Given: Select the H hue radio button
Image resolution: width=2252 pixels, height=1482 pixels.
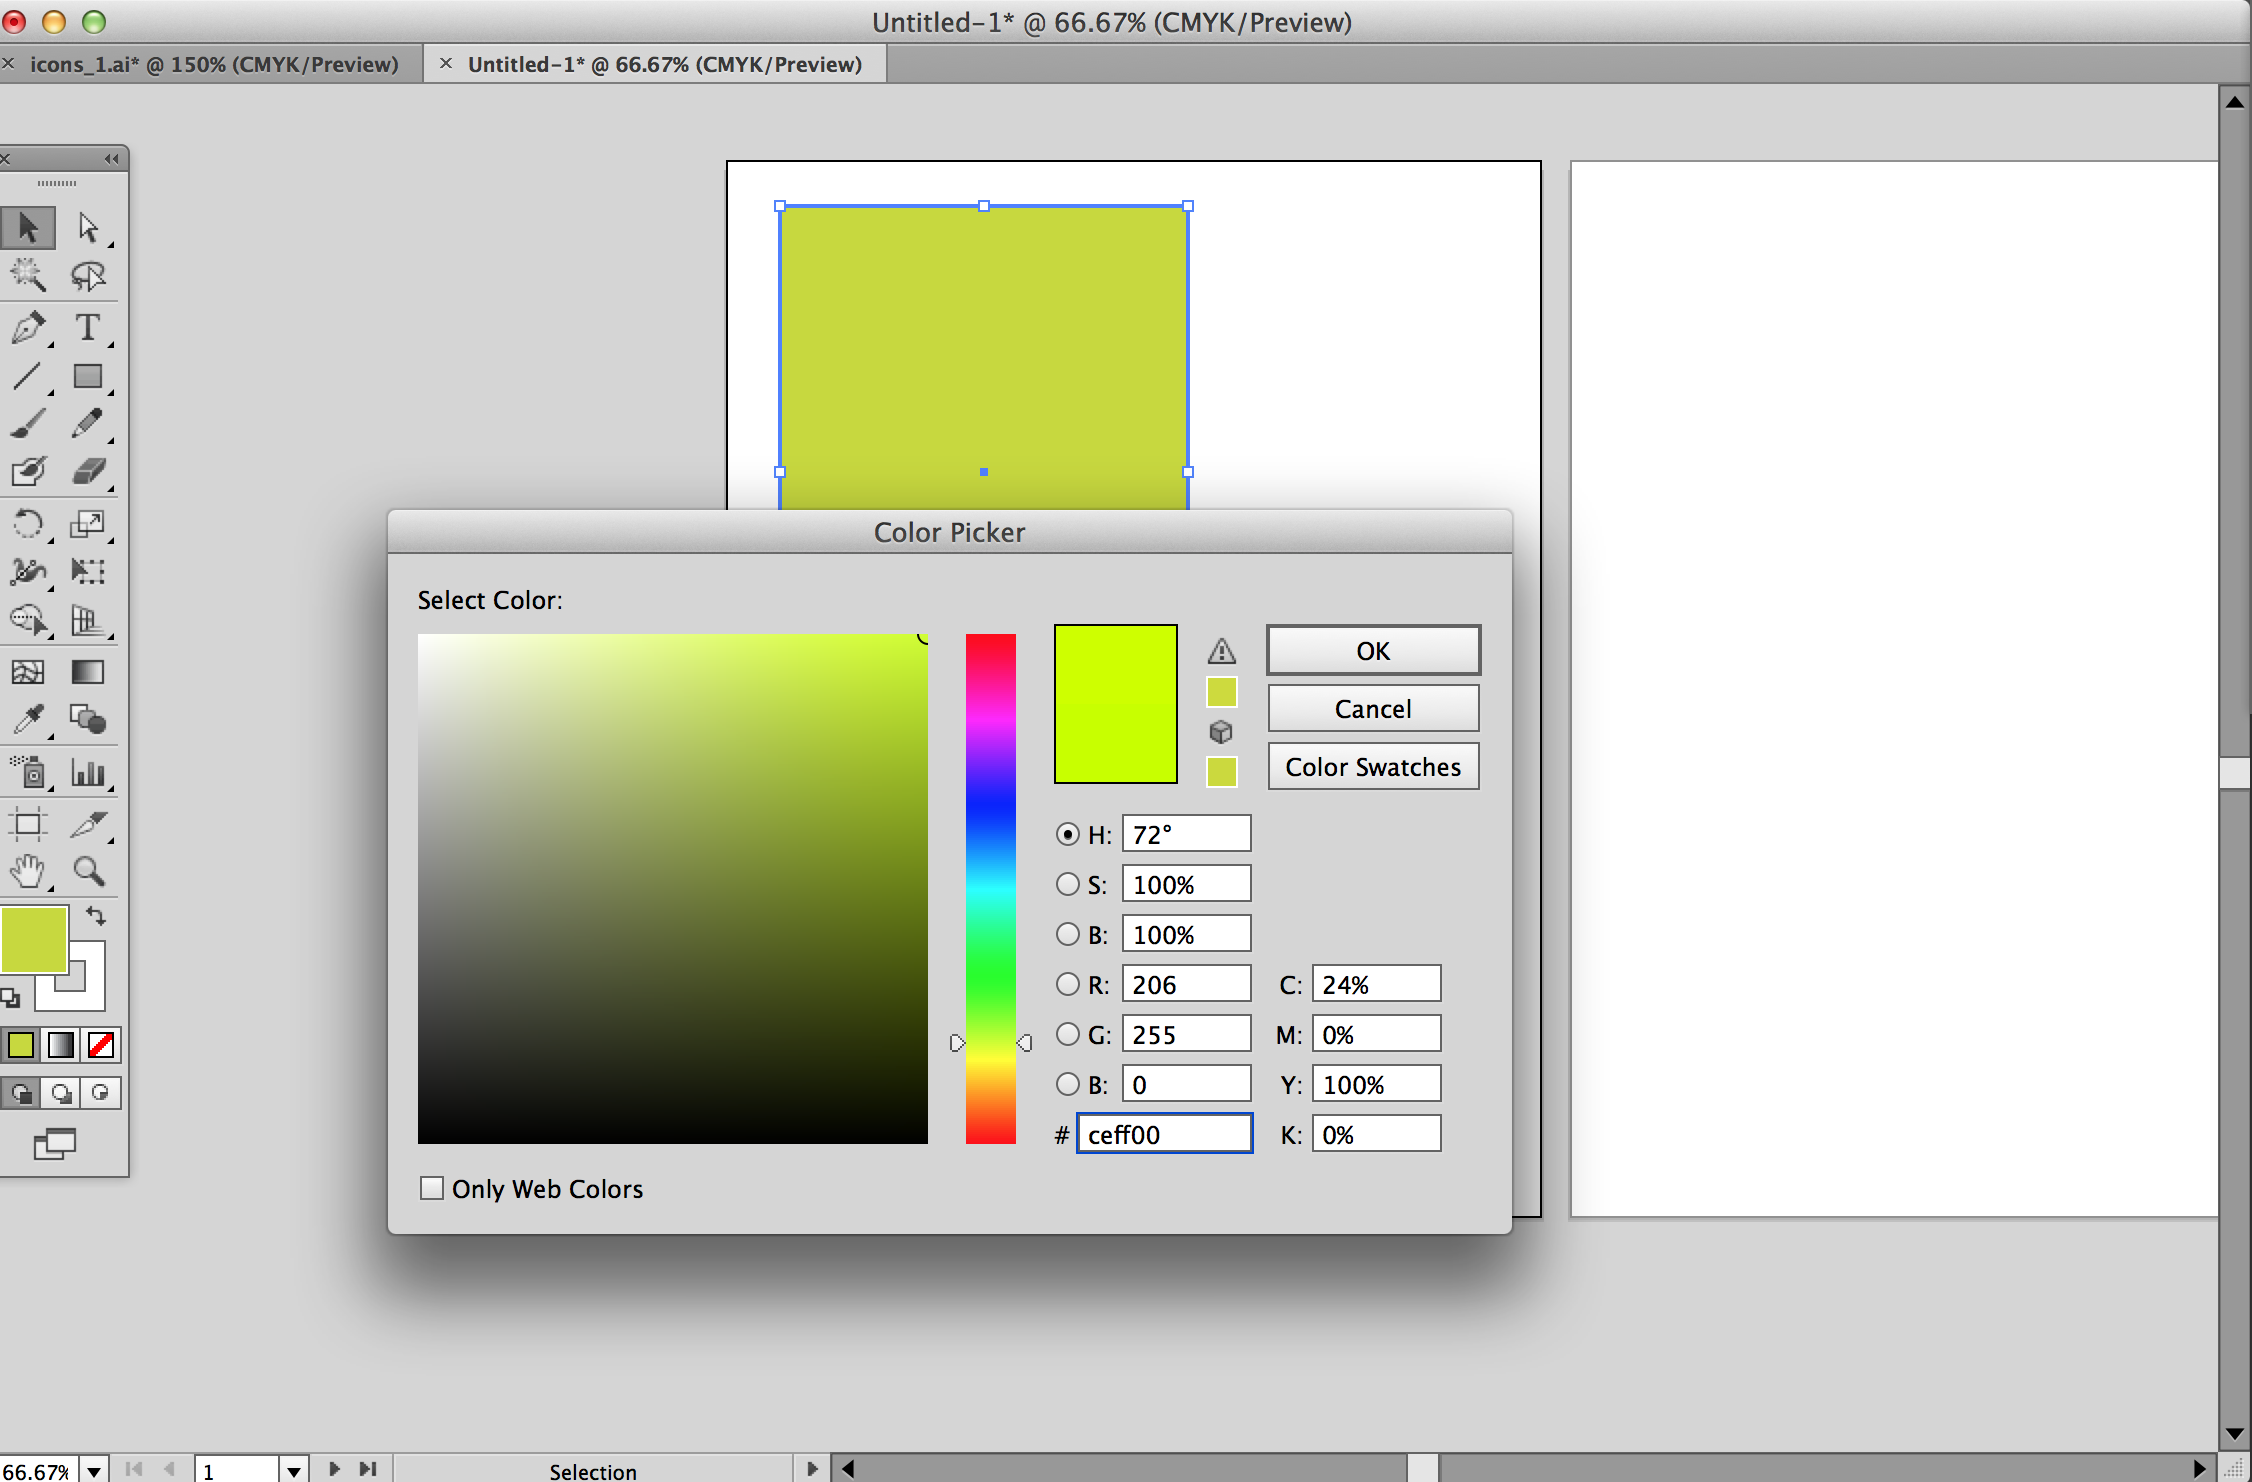Looking at the screenshot, I should tap(1066, 834).
